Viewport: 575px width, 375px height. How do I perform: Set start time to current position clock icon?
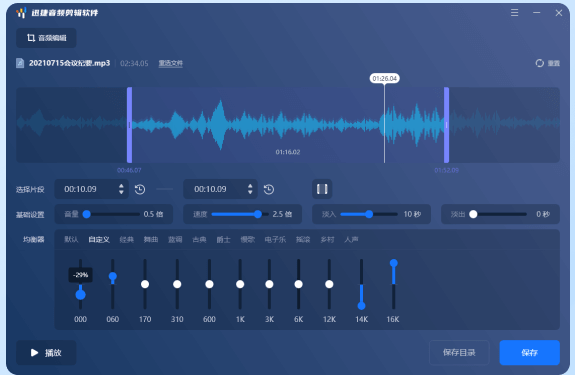pyautogui.click(x=140, y=189)
